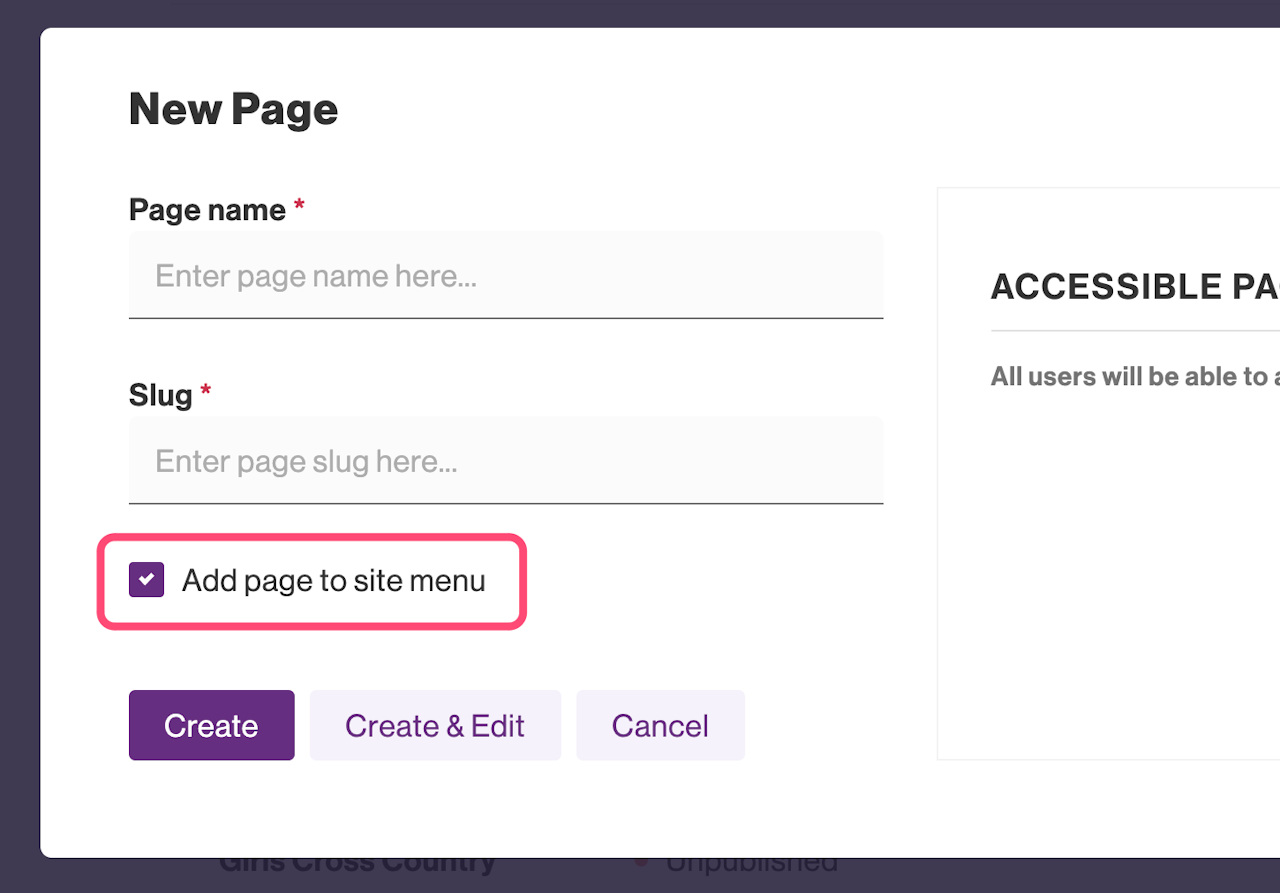The height and width of the screenshot is (893, 1280).
Task: Cancel the New Page dialog
Action: point(660,725)
